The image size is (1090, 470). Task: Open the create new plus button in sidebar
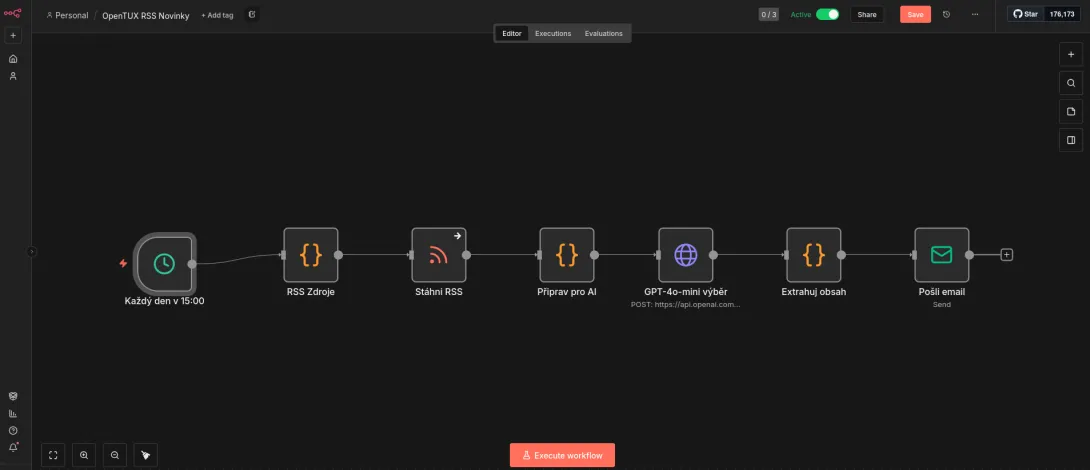pyautogui.click(x=13, y=35)
